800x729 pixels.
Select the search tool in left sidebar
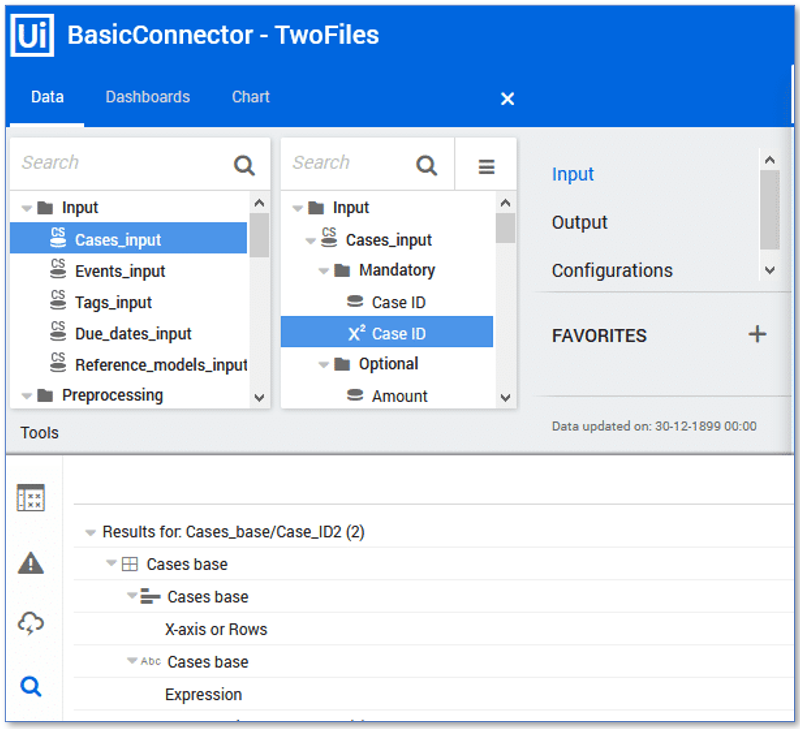31,686
